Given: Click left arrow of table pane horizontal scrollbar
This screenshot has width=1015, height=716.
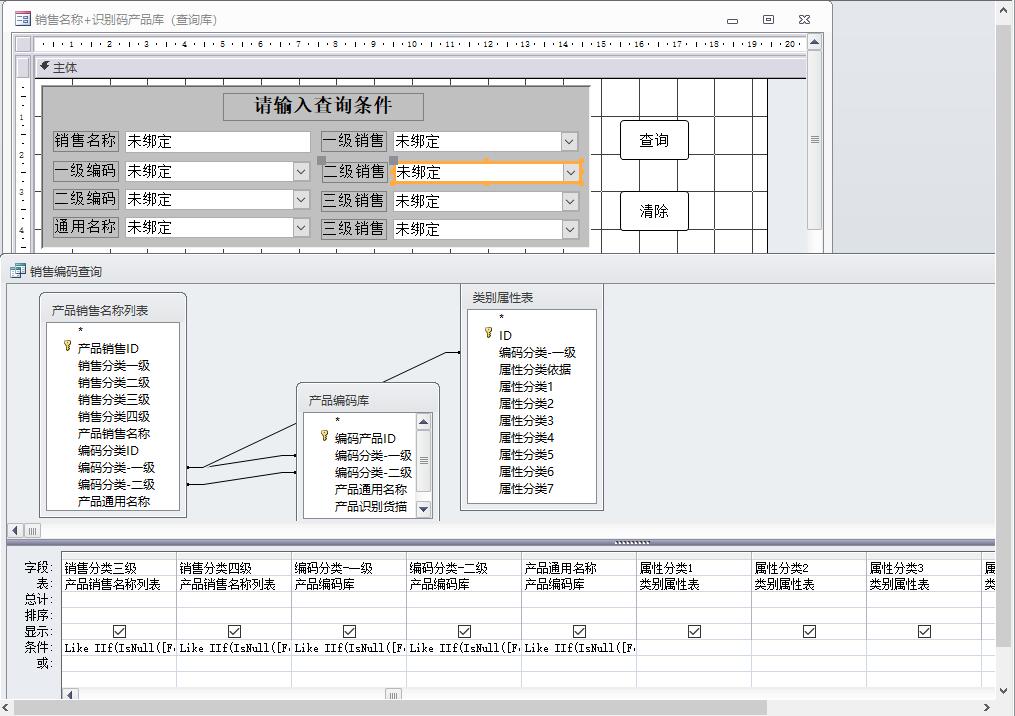Looking at the screenshot, I should click(16, 531).
